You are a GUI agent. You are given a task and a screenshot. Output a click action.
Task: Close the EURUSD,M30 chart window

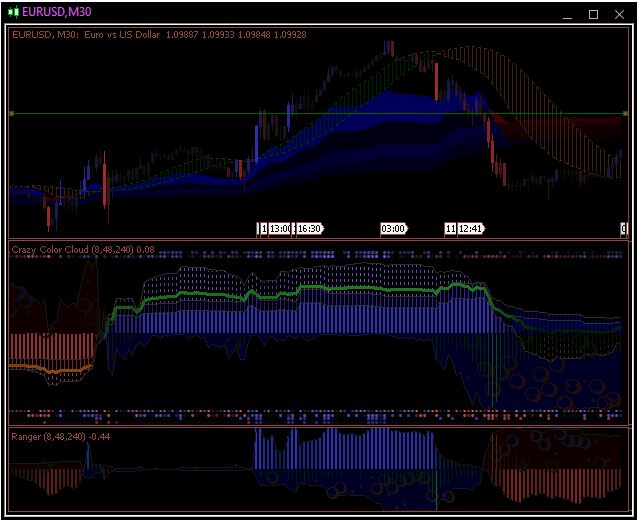[x=619, y=15]
